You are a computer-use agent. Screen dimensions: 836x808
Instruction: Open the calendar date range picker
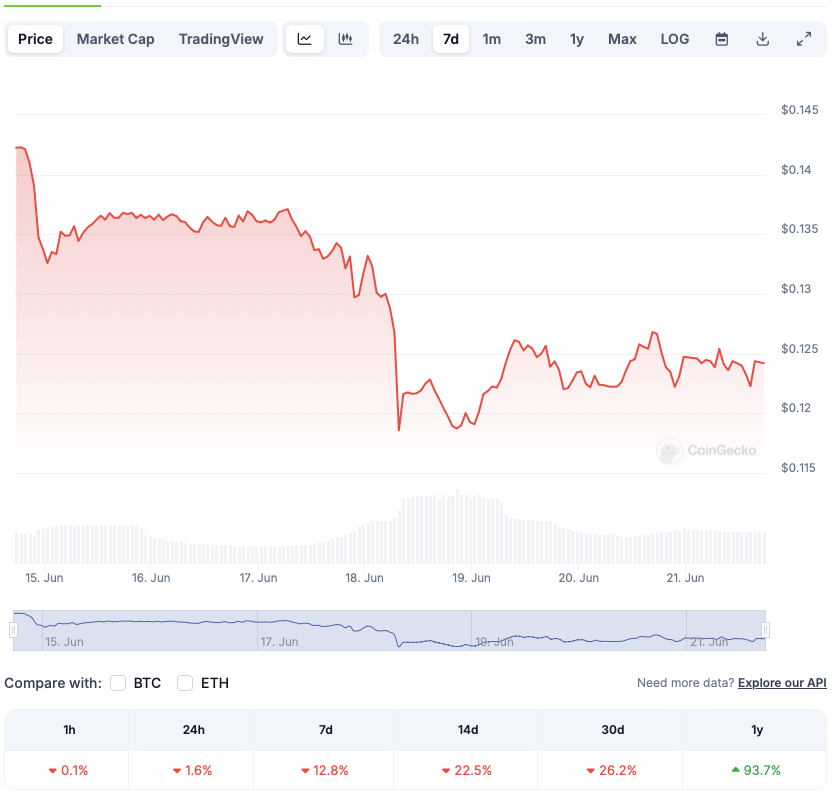point(722,39)
